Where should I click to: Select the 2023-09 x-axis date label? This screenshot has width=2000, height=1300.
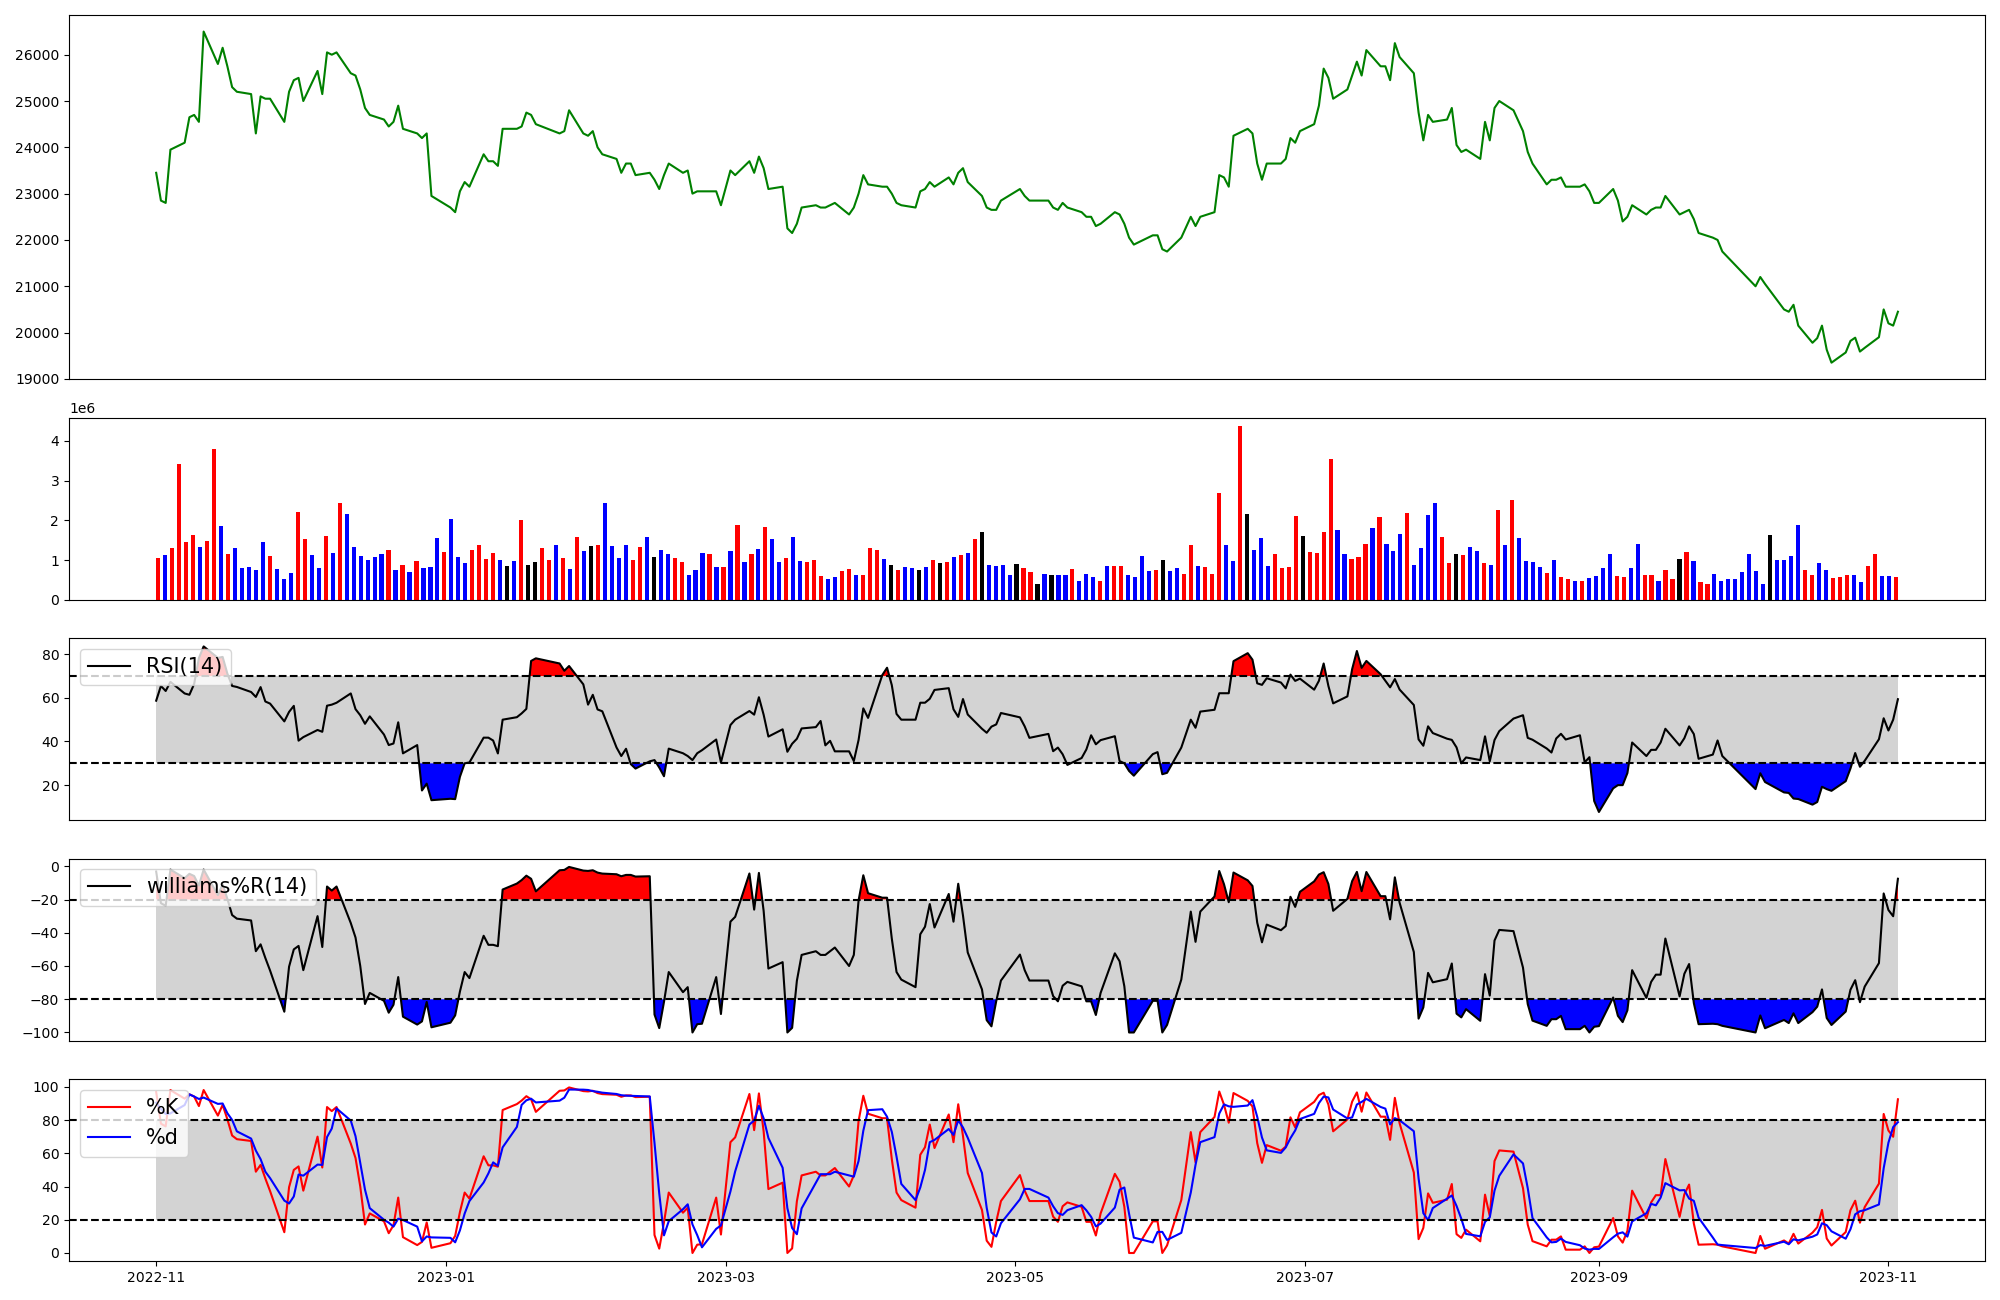point(1598,1277)
